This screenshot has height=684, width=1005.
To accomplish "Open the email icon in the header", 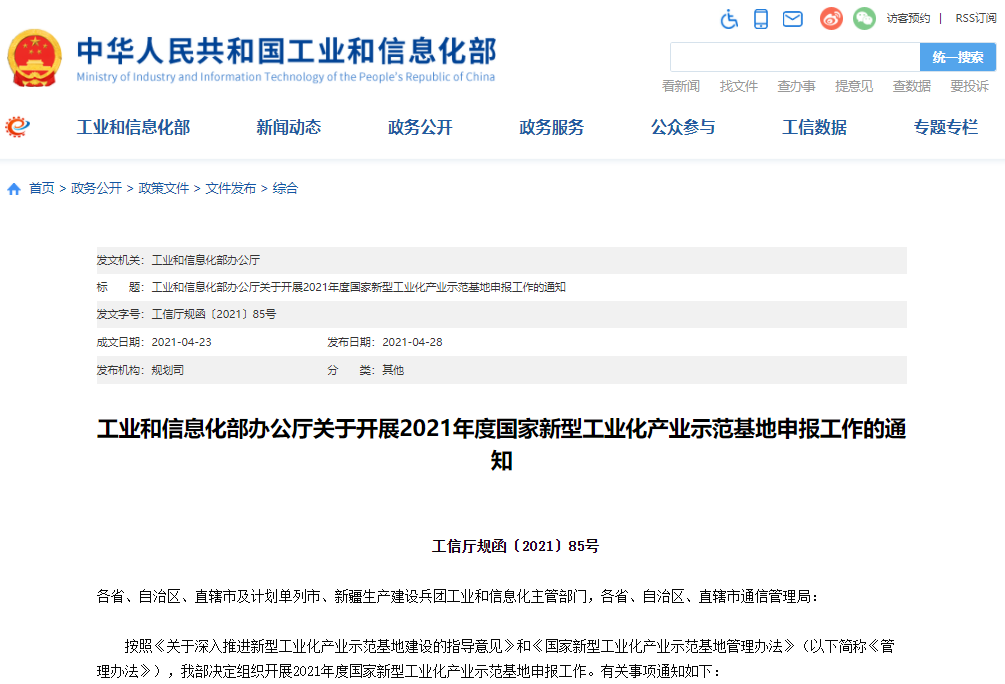I will (792, 18).
